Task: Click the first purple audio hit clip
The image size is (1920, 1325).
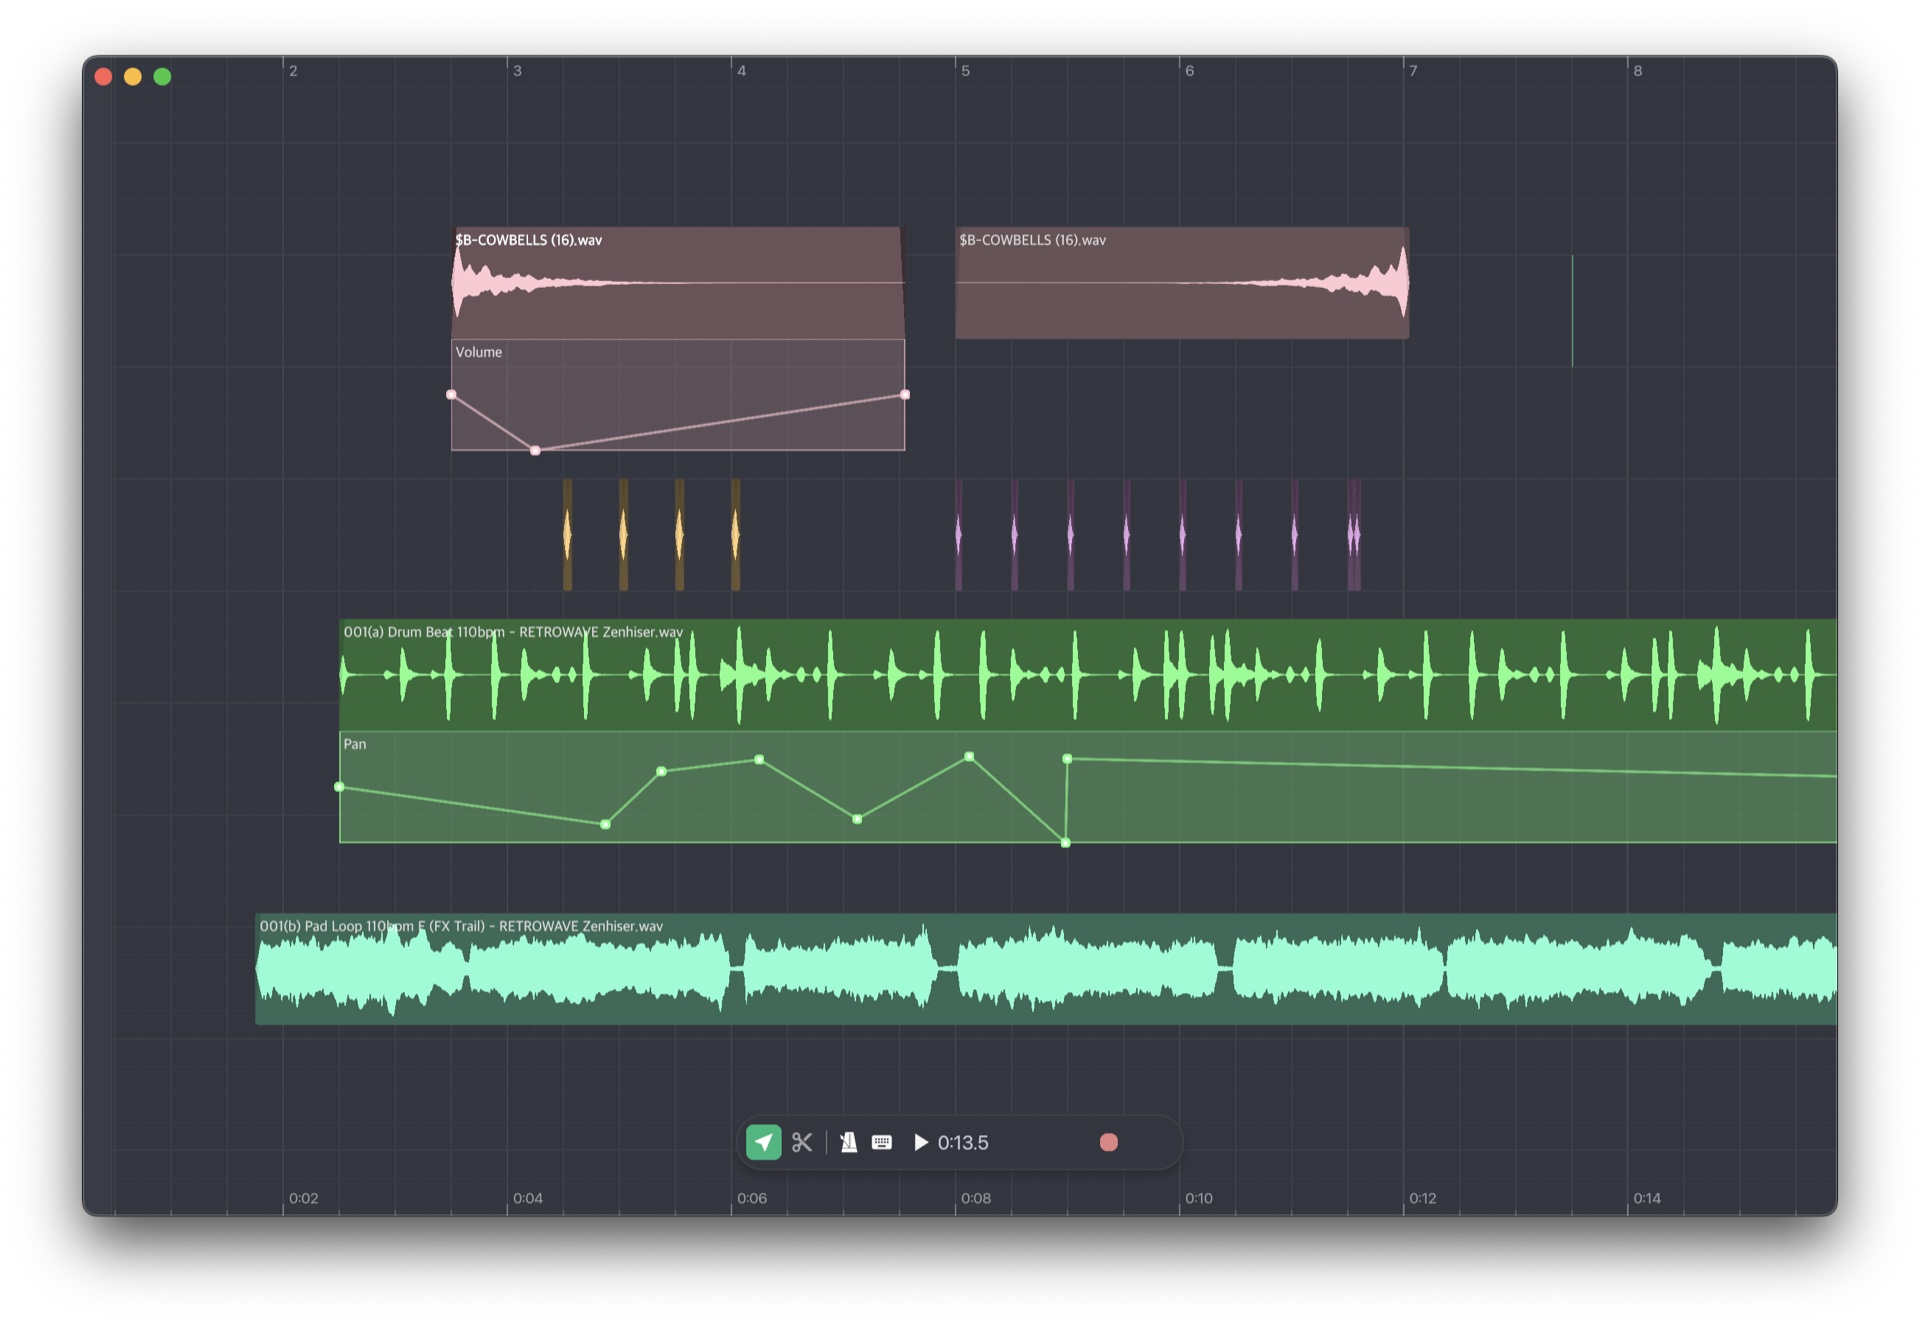Action: (x=958, y=534)
